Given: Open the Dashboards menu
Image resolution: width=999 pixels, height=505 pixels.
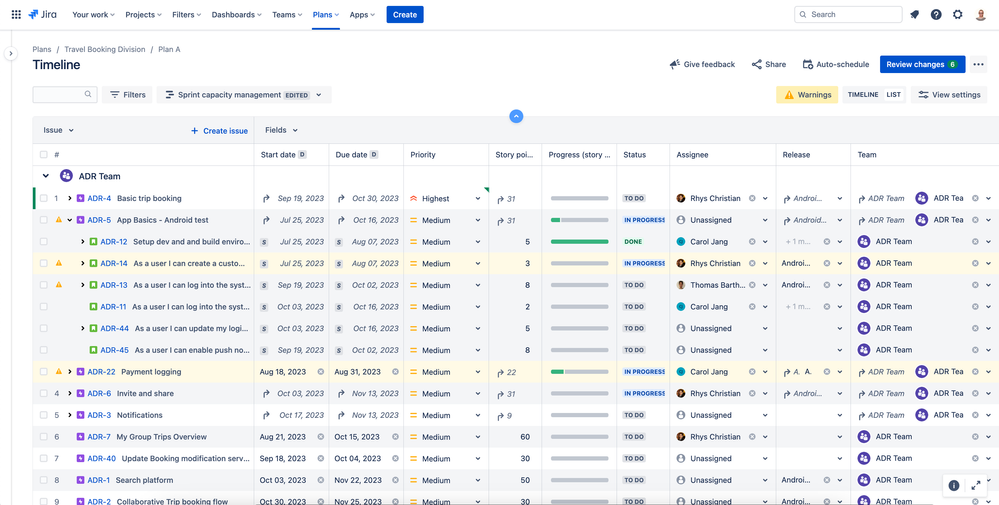Looking at the screenshot, I should [236, 15].
